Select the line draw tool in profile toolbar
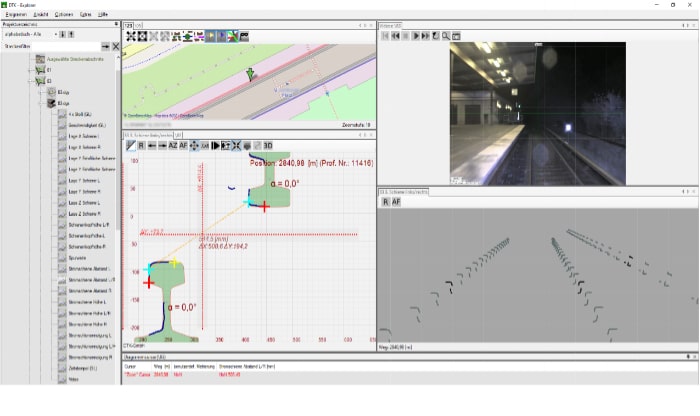The width and height of the screenshot is (700, 416). (x=130, y=145)
